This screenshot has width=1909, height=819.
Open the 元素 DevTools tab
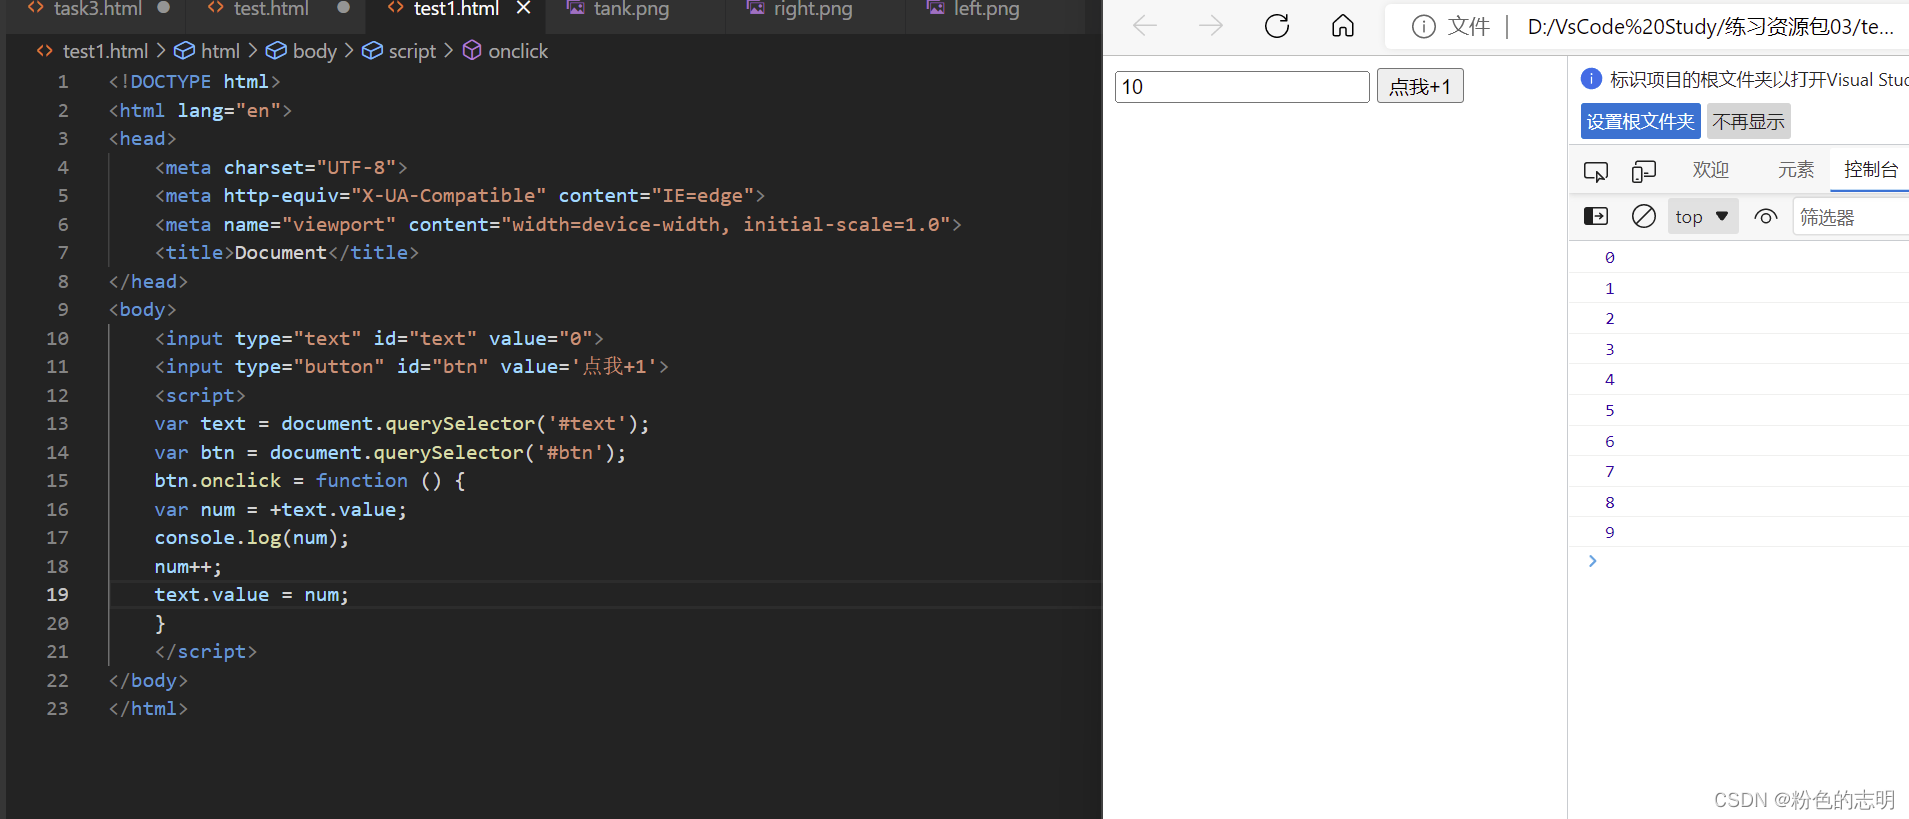tap(1796, 170)
